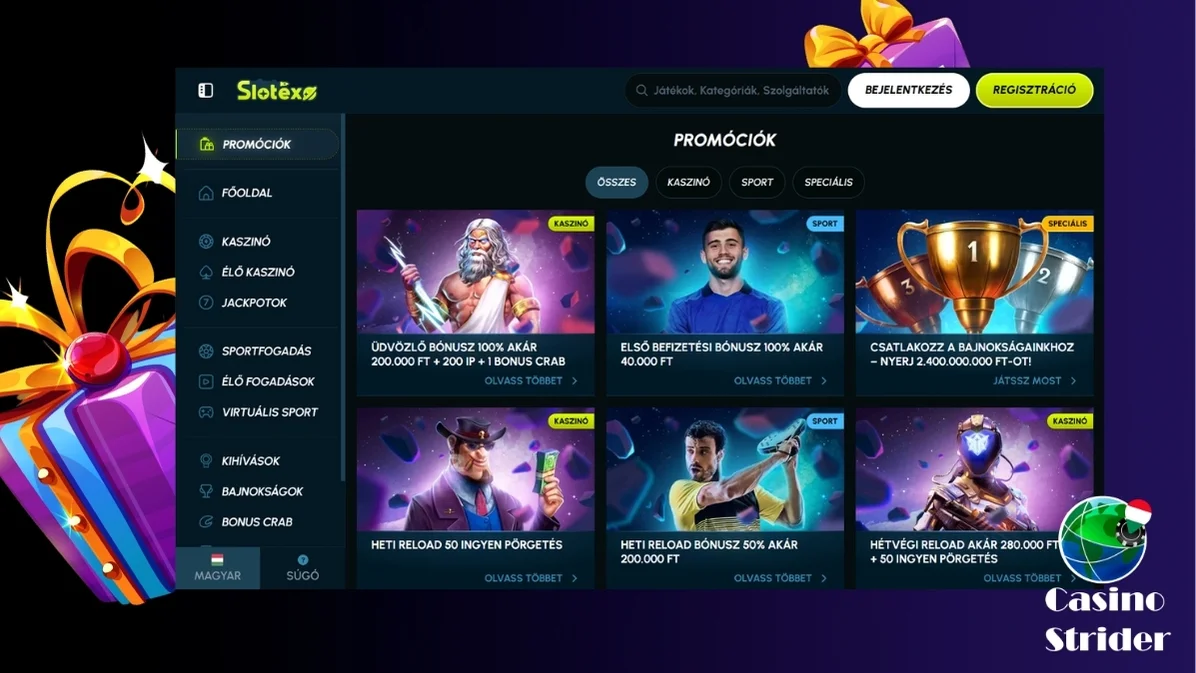The width and height of the screenshot is (1196, 673).
Task: Open Kaszinó from the sidebar
Action: (246, 241)
